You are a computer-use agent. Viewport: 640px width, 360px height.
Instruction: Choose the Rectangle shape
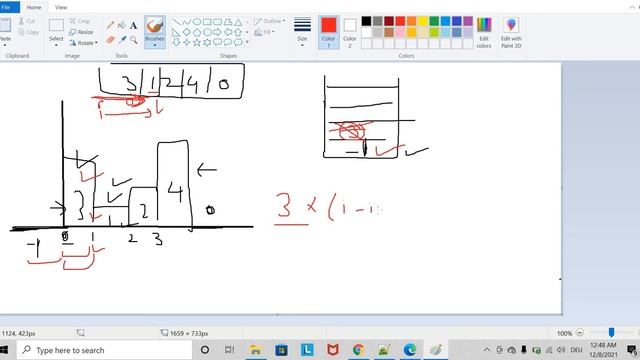207,22
